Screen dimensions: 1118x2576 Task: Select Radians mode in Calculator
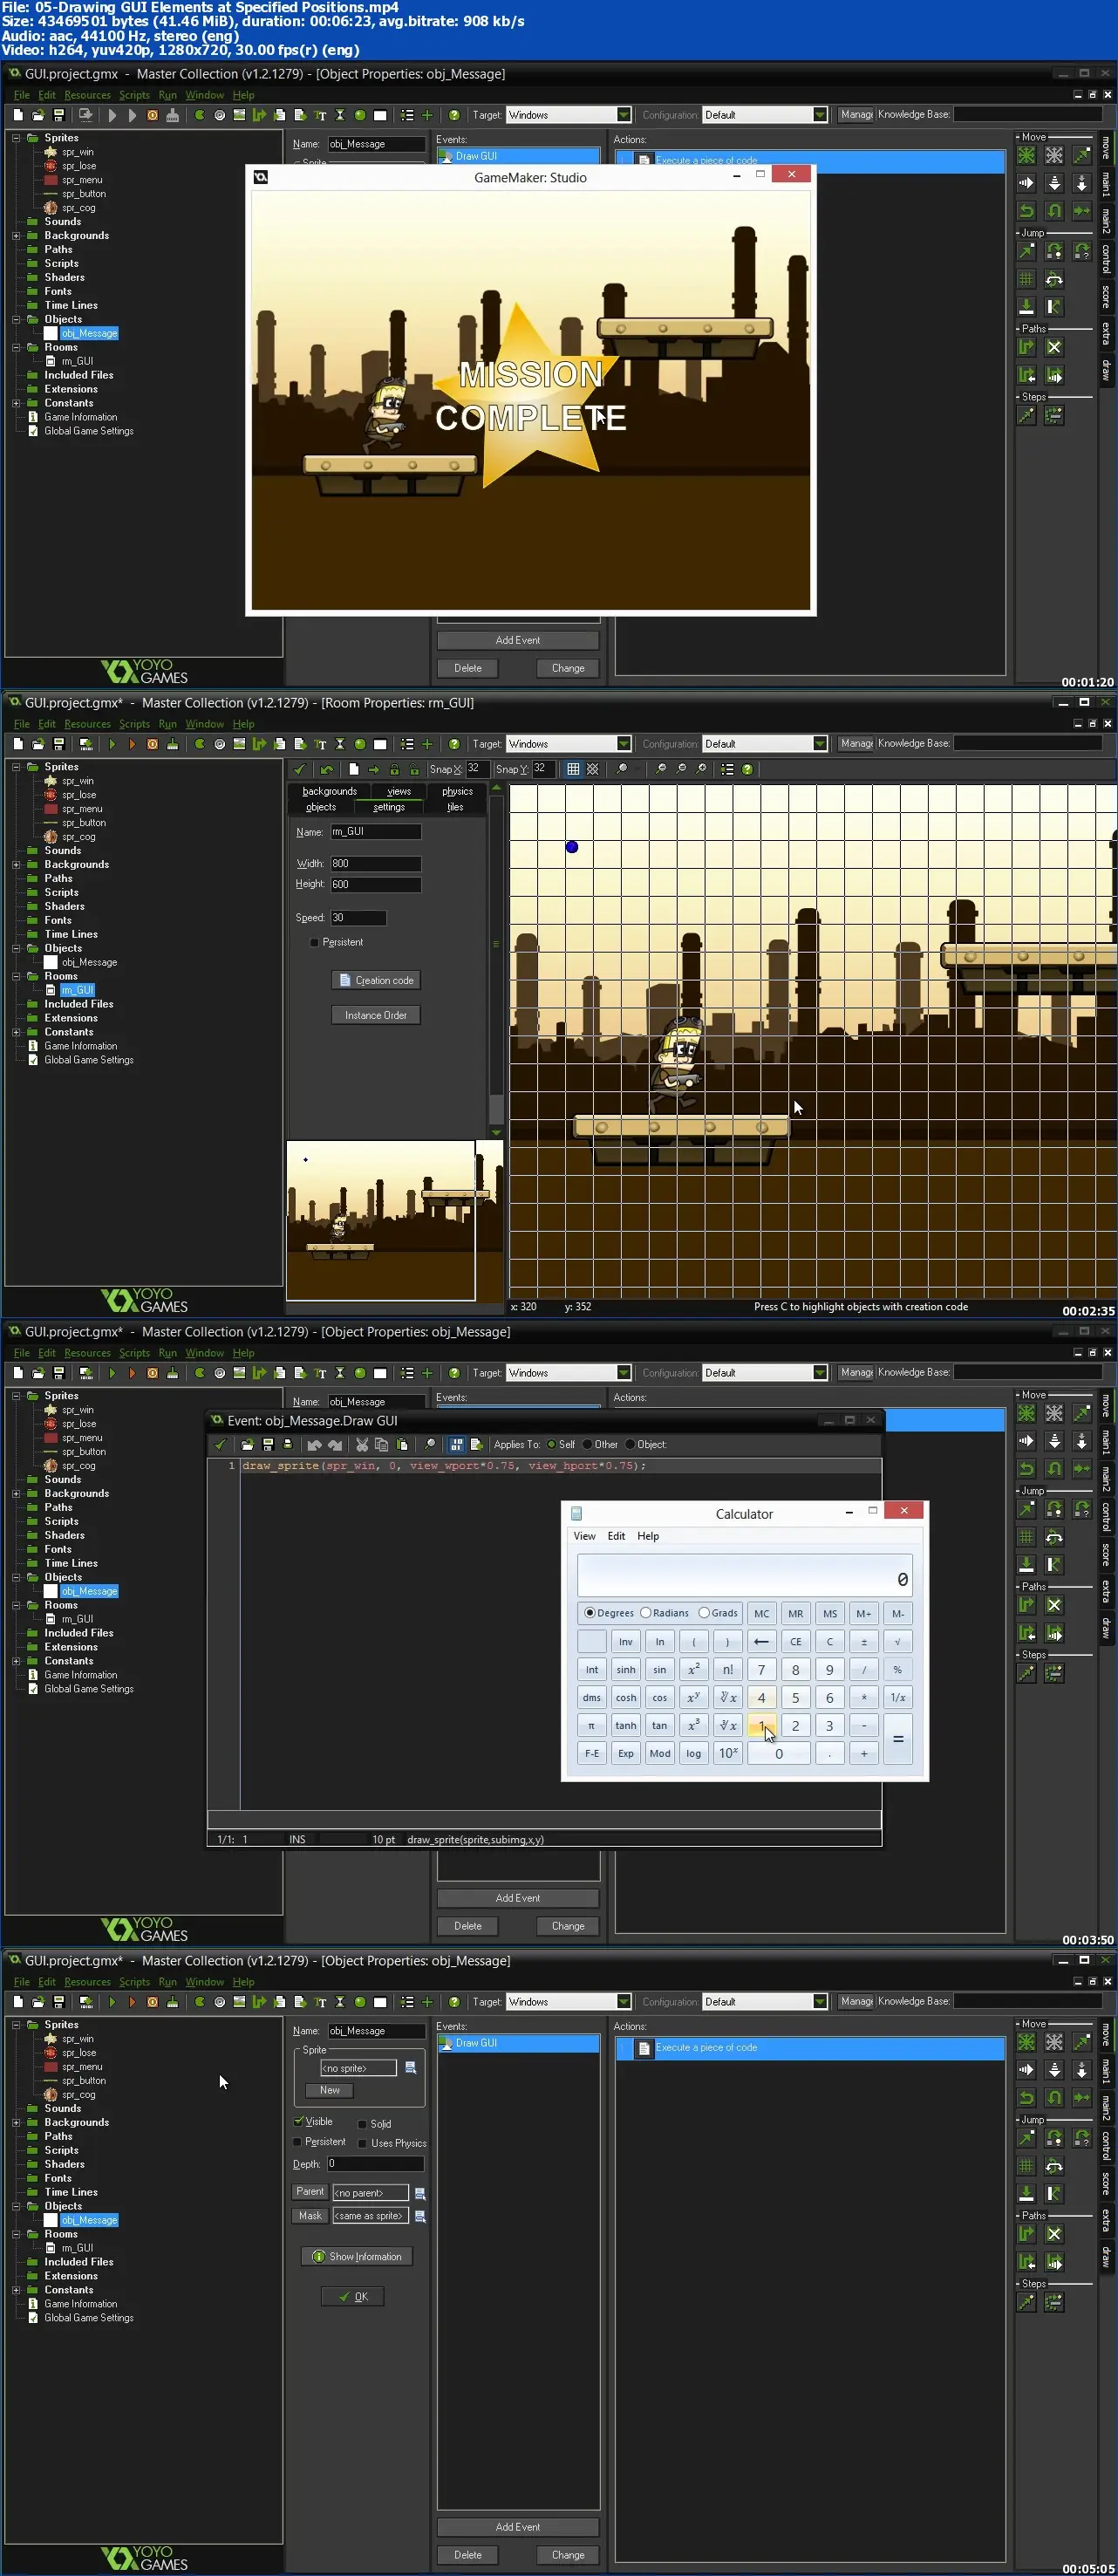tap(646, 1612)
